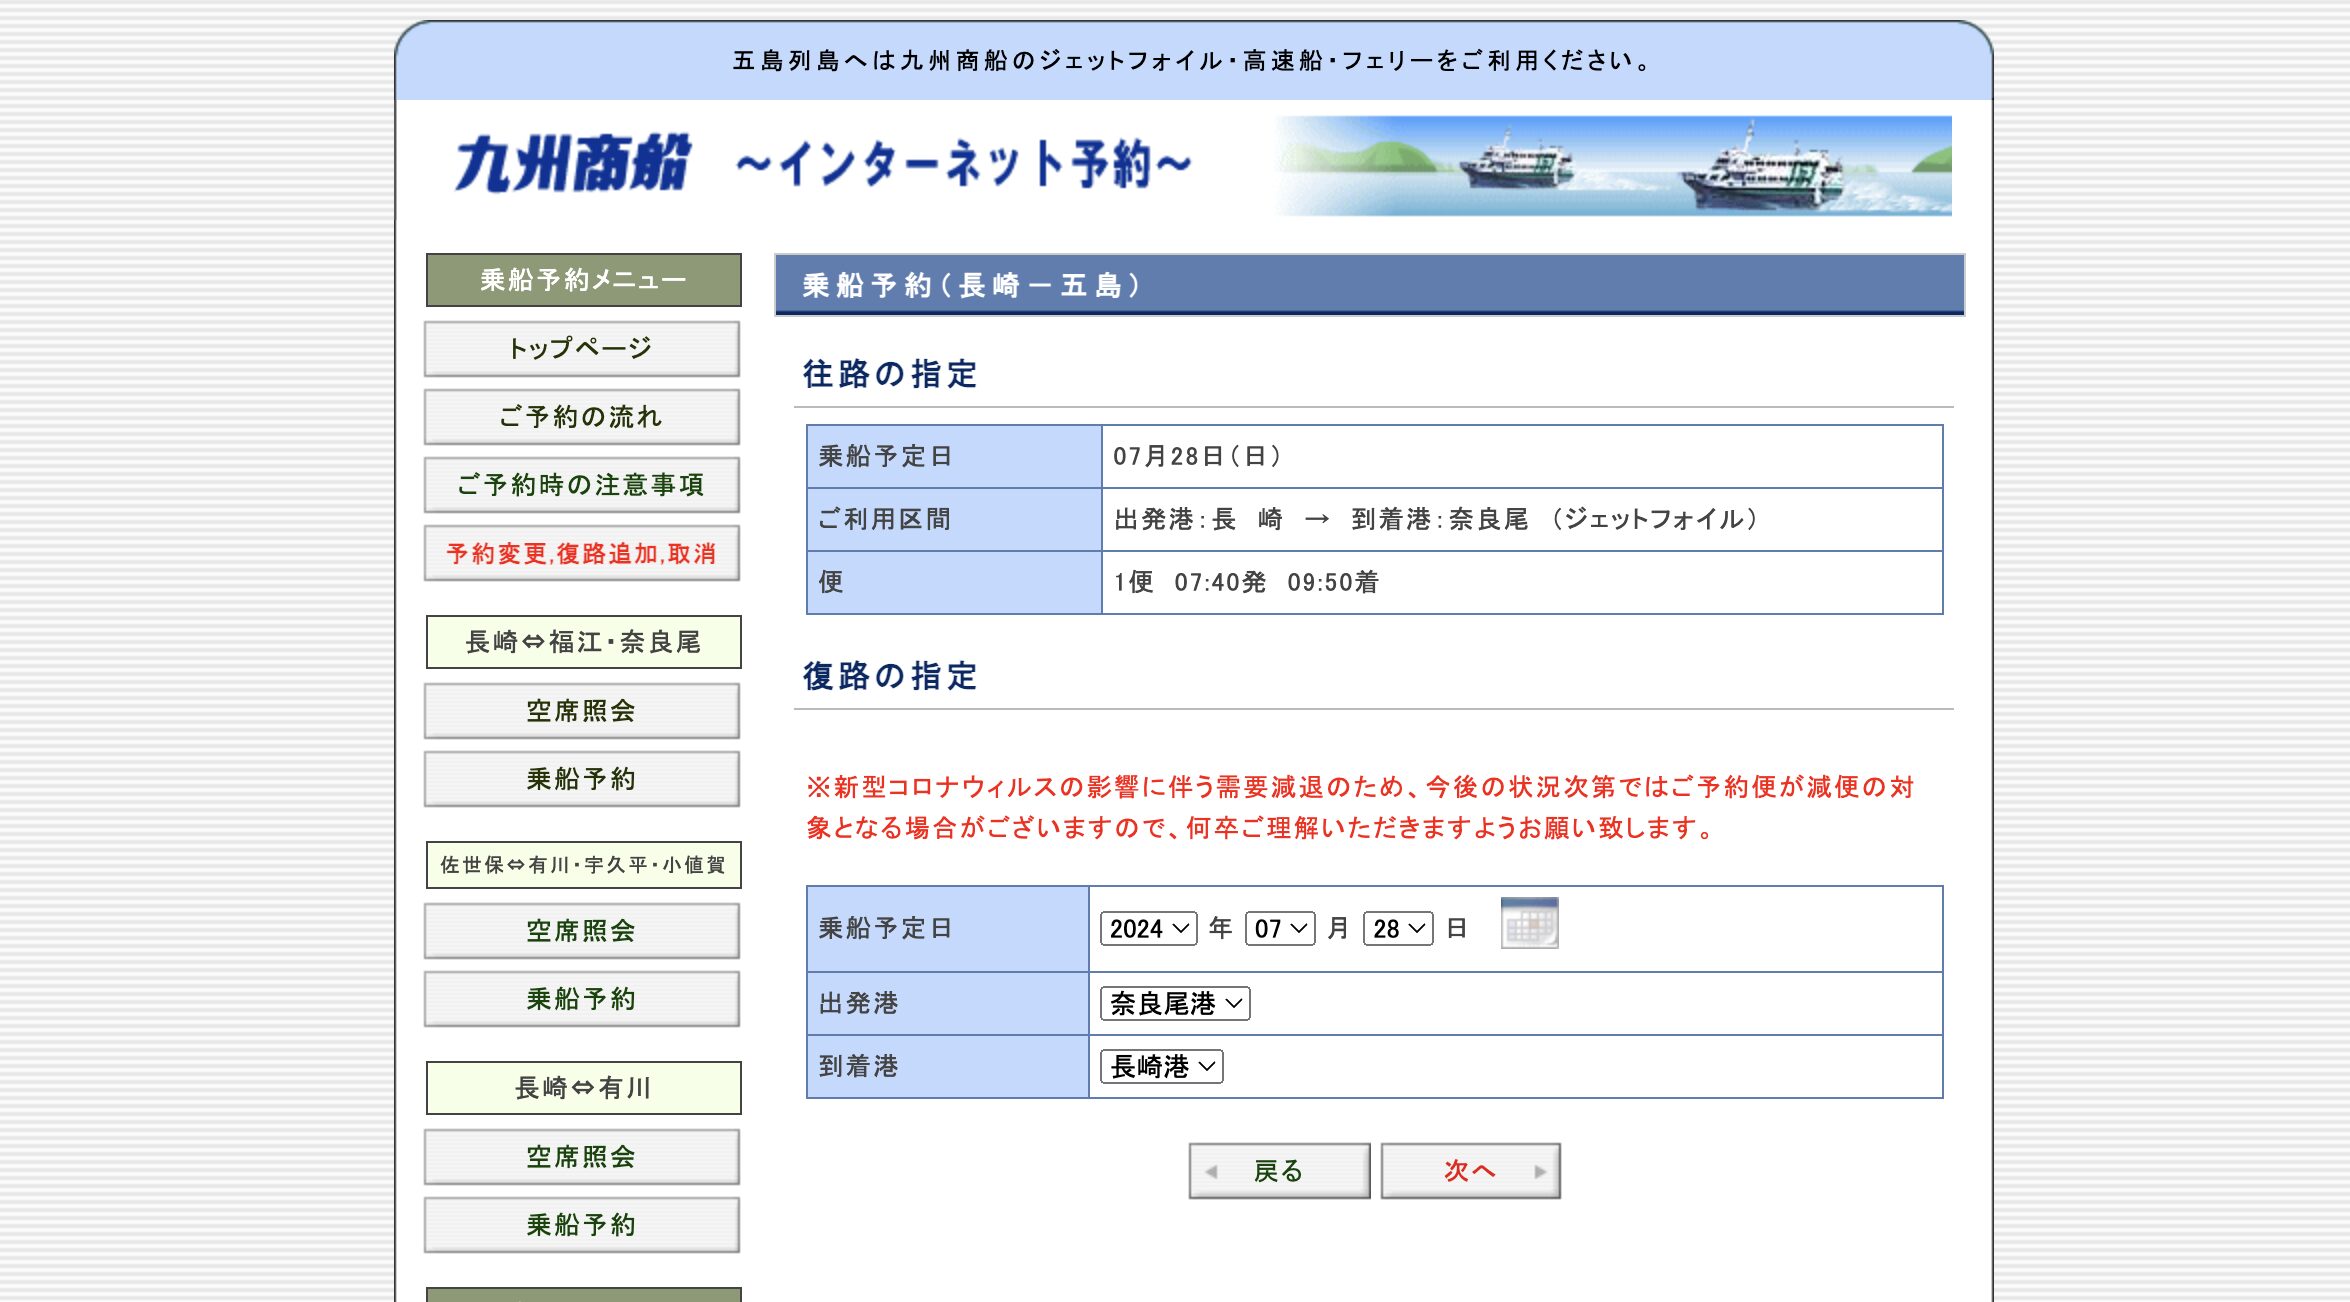This screenshot has height=1302, width=2350.
Task: Open 乗船予約 under 長崎⇔福江・奈良尾
Action: (x=582, y=779)
